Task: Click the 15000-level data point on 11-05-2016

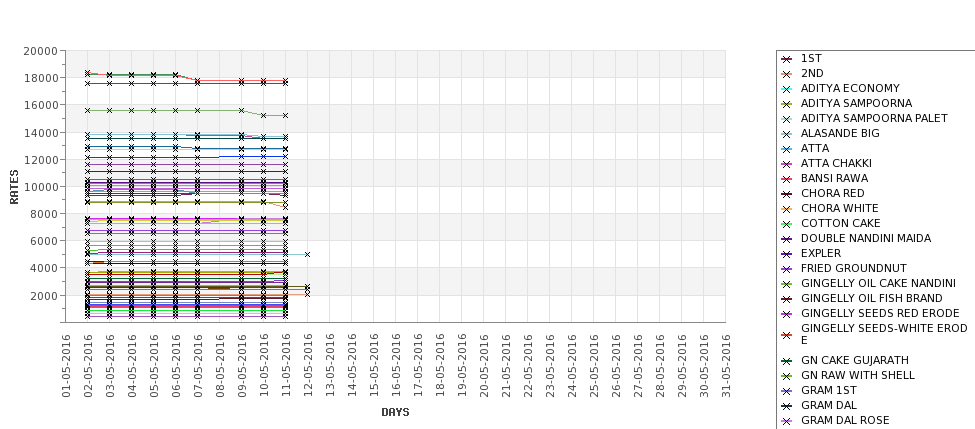Action: (285, 116)
